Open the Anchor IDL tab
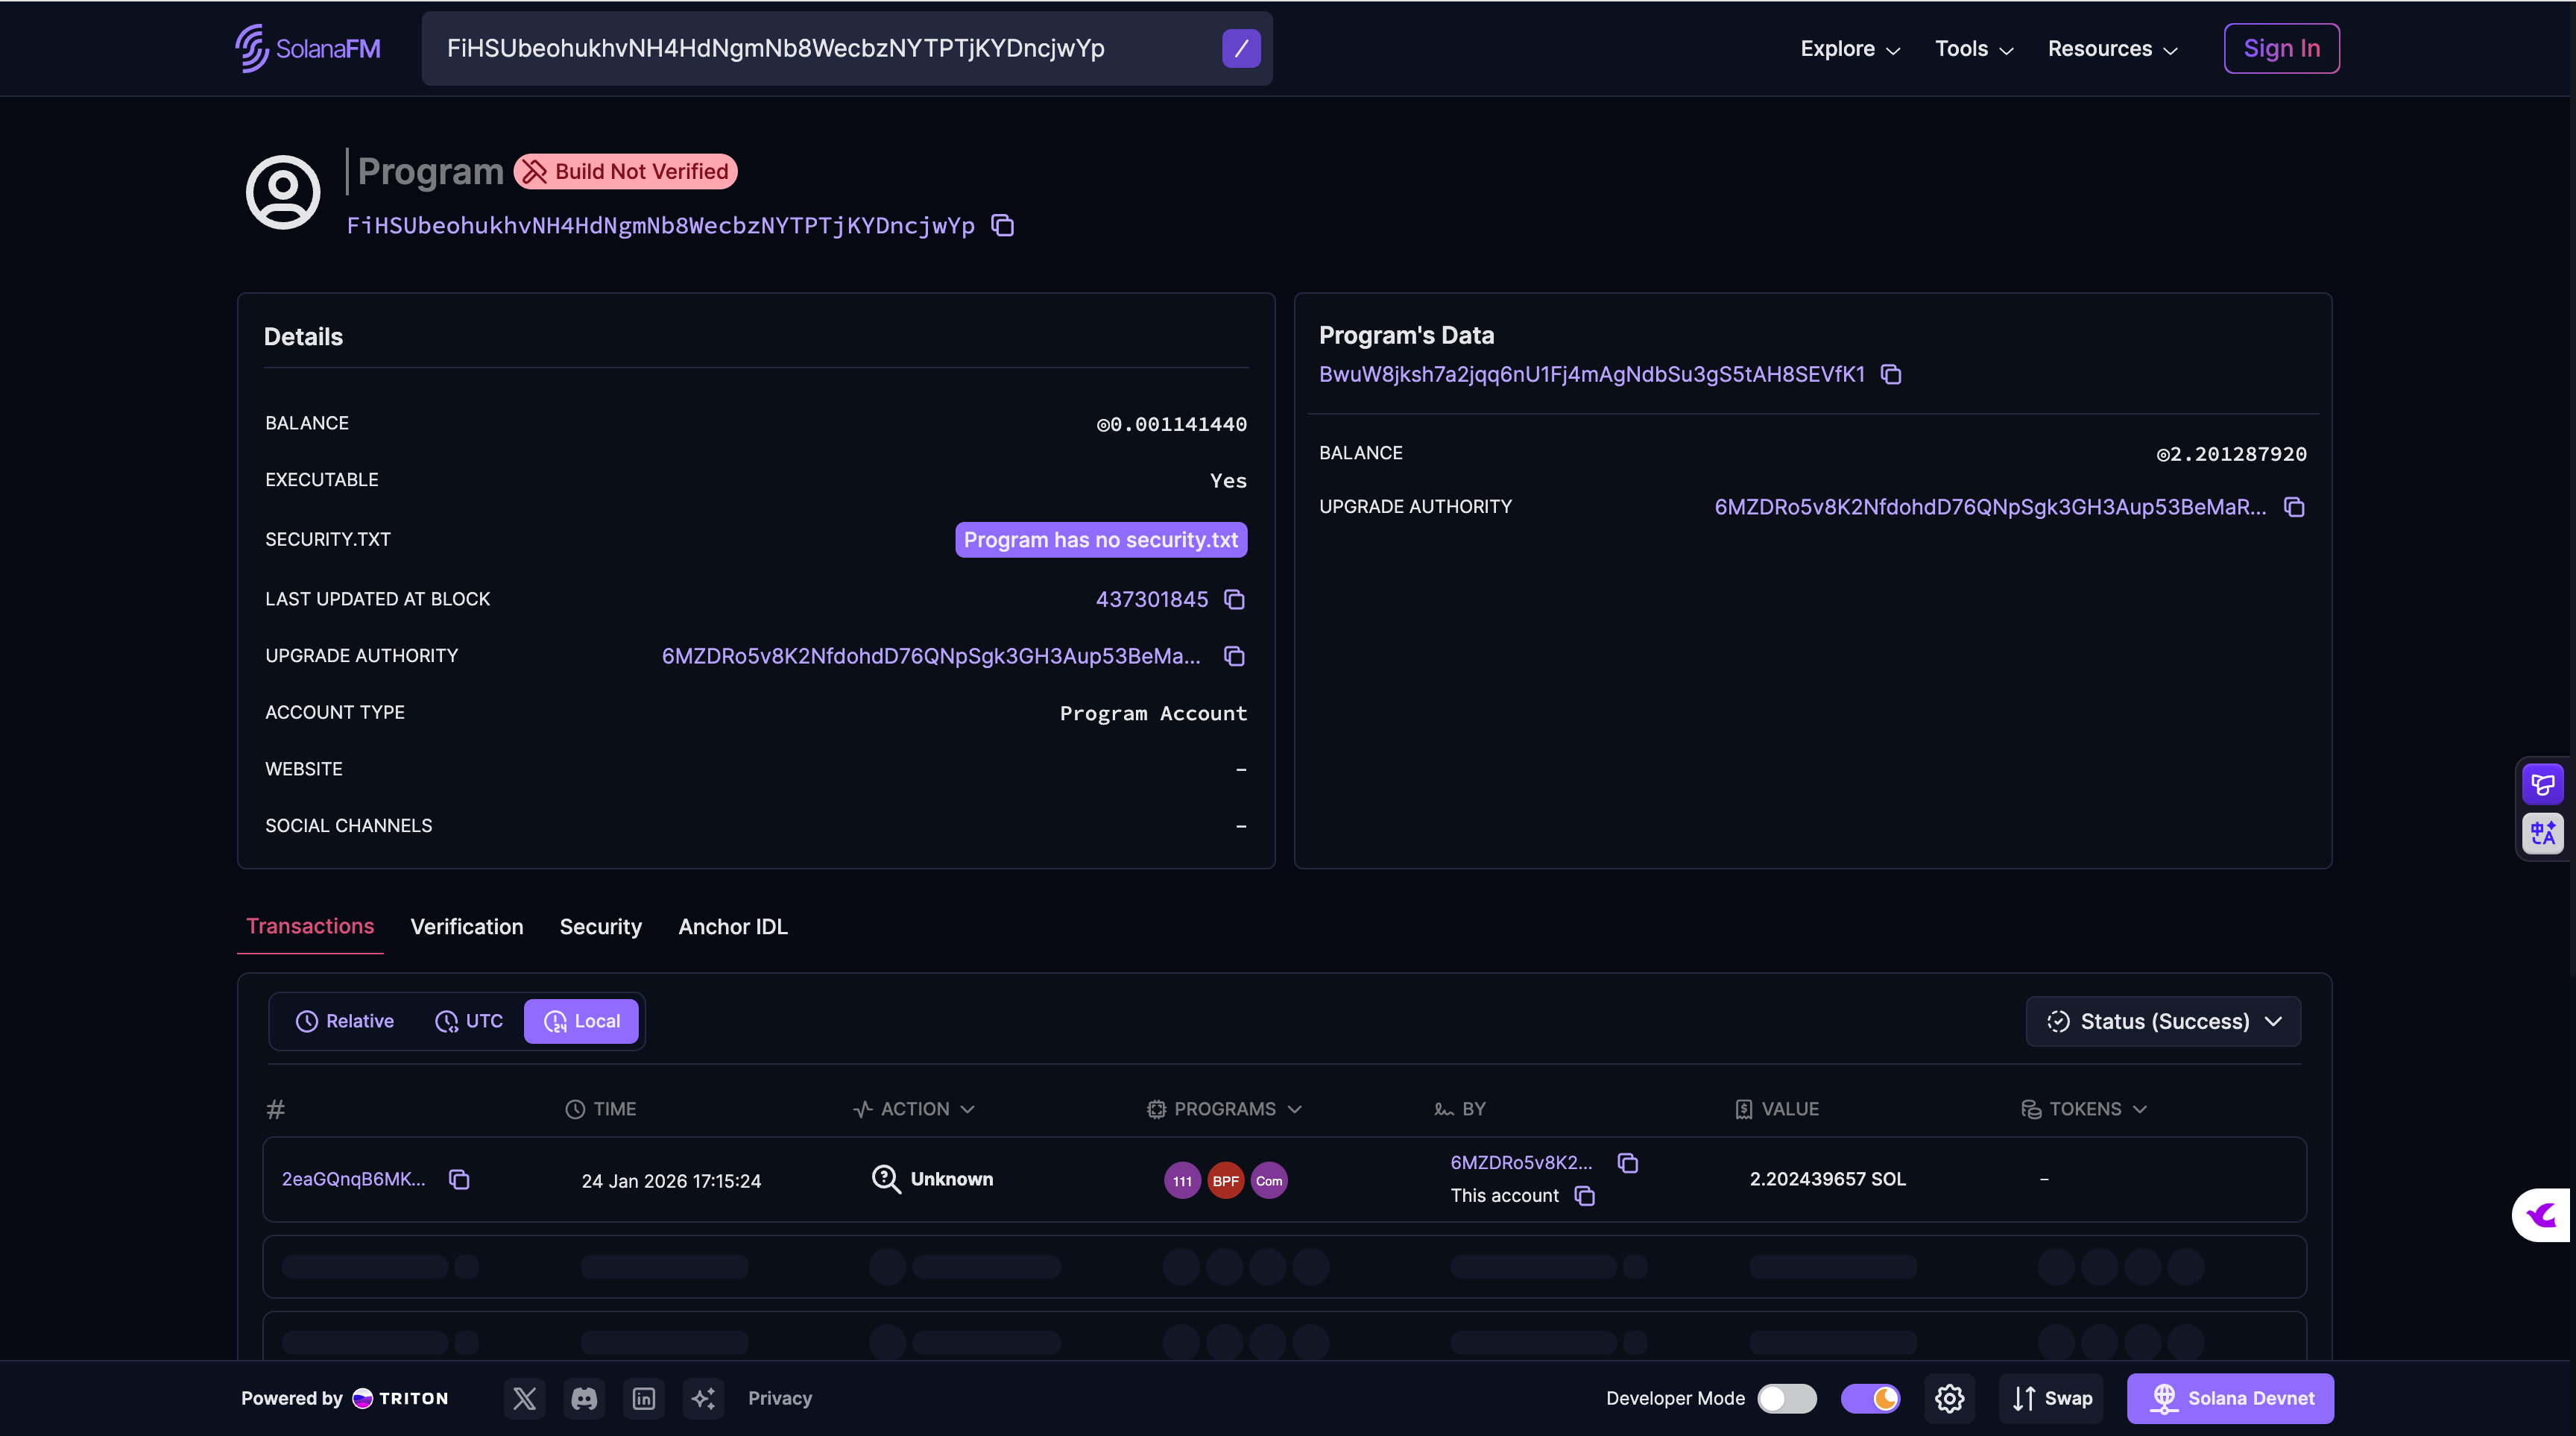This screenshot has width=2576, height=1436. [732, 927]
